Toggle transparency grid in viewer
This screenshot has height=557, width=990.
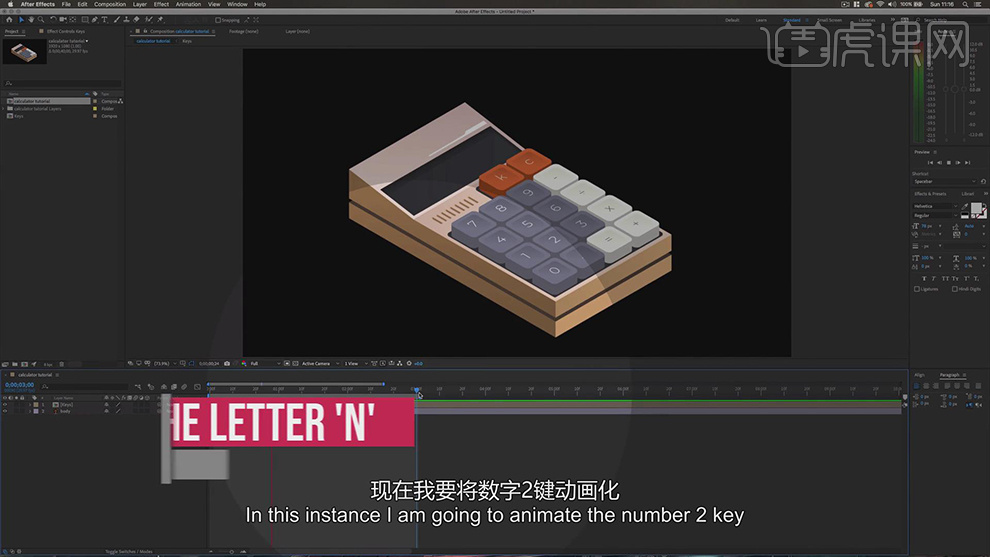tap(295, 364)
